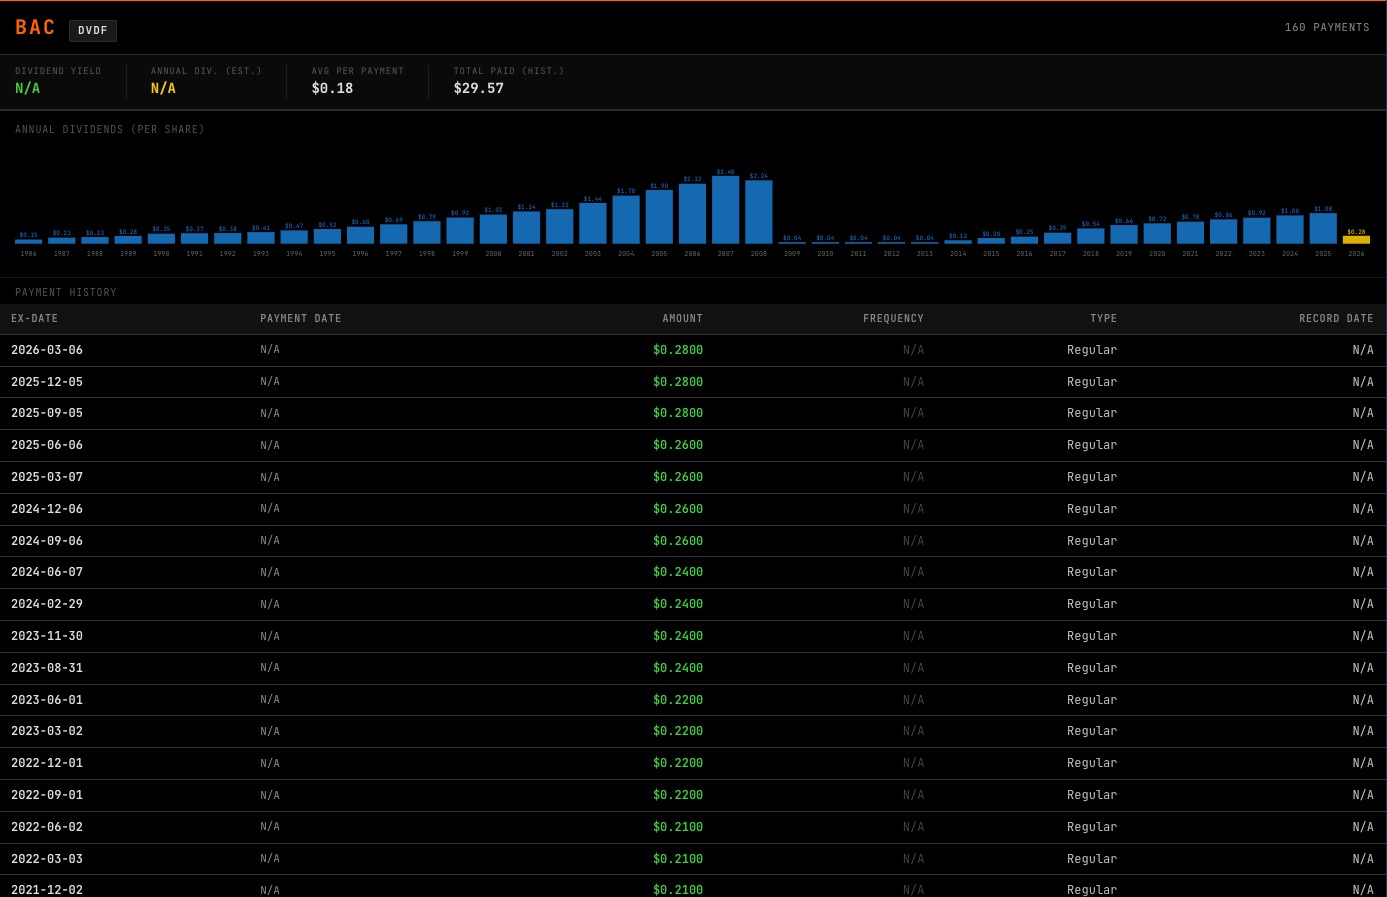1387x897 pixels.
Task: Click the 1986 bar in the dividends chart
Action: pyautogui.click(x=29, y=242)
